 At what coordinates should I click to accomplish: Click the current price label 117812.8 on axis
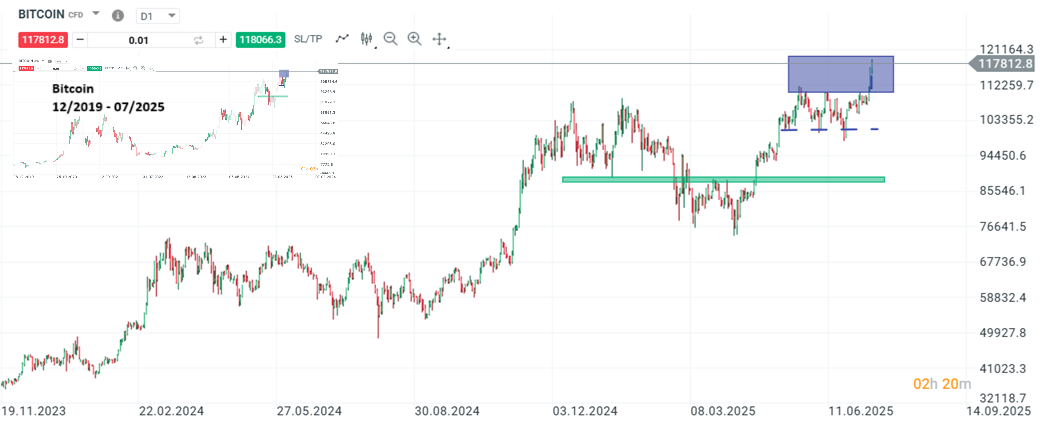coord(1010,63)
